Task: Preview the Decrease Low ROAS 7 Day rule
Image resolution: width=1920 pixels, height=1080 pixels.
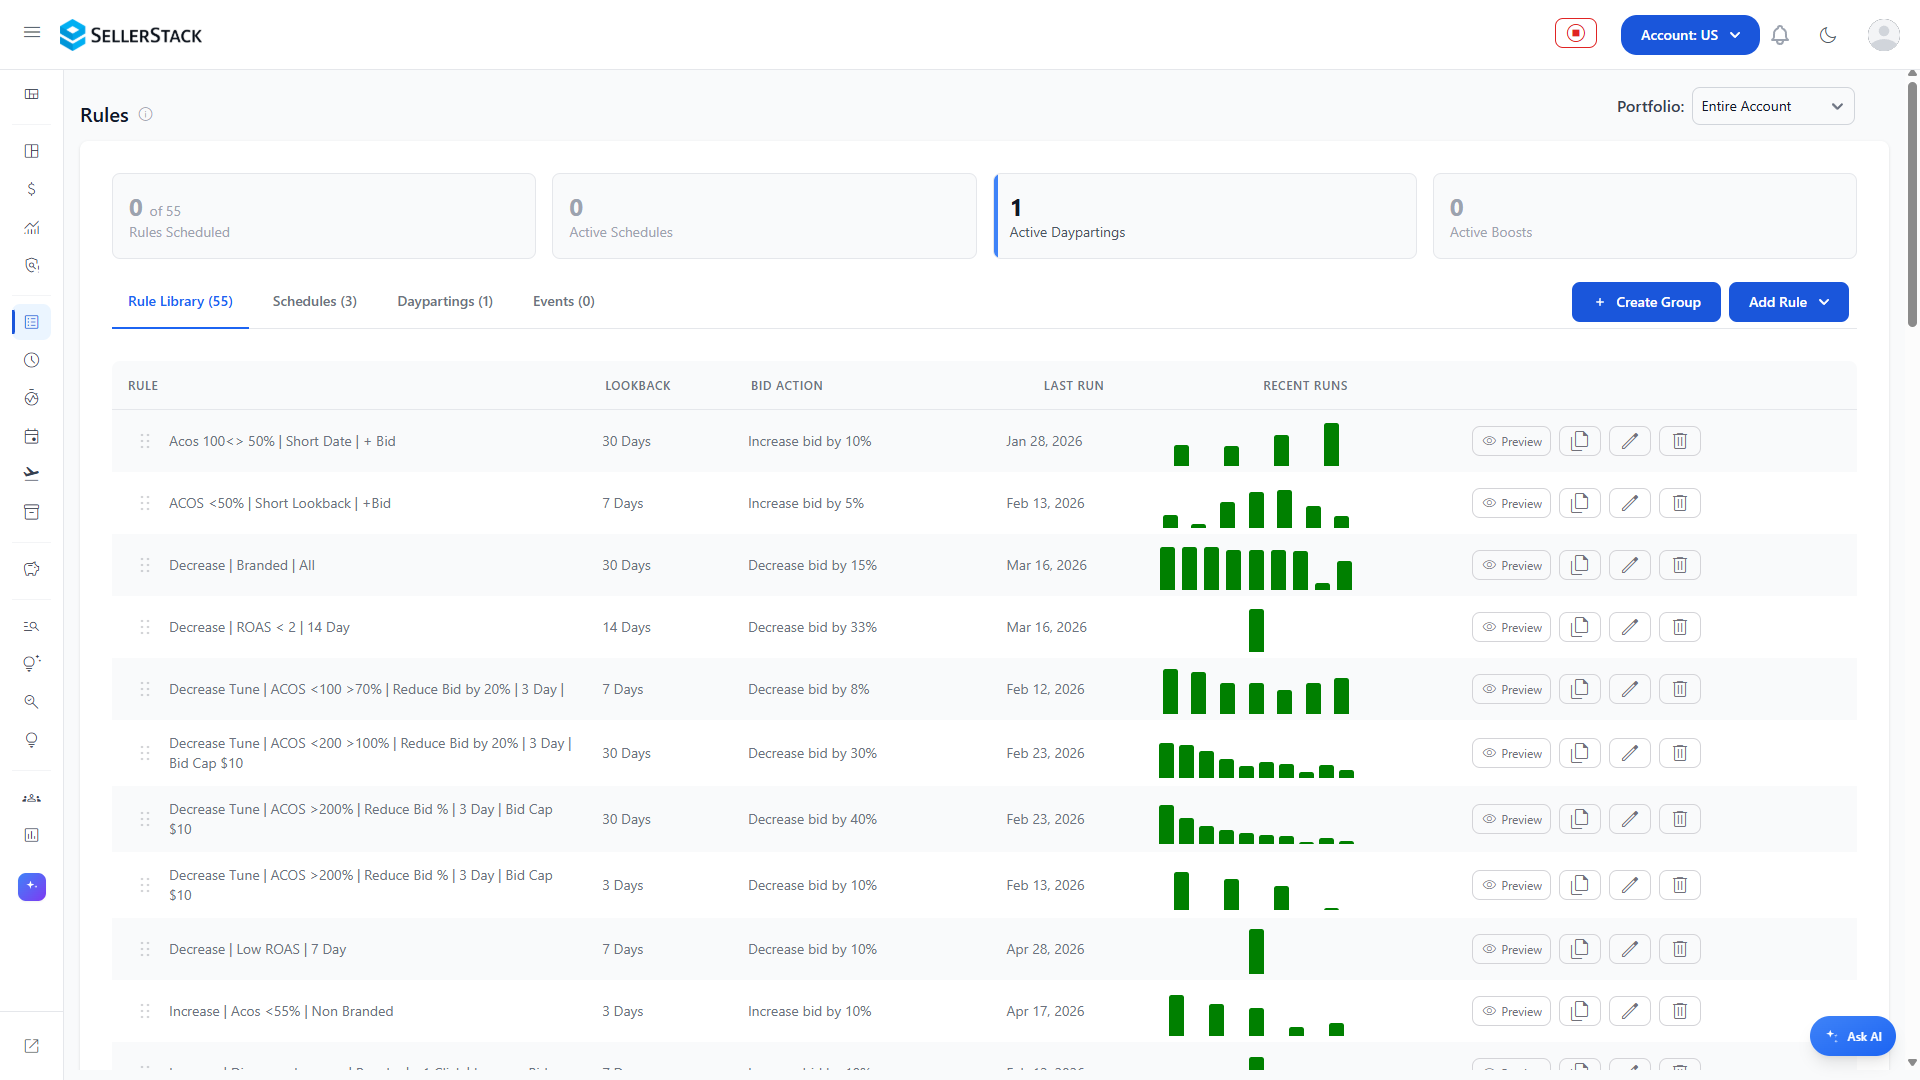Action: click(1511, 949)
